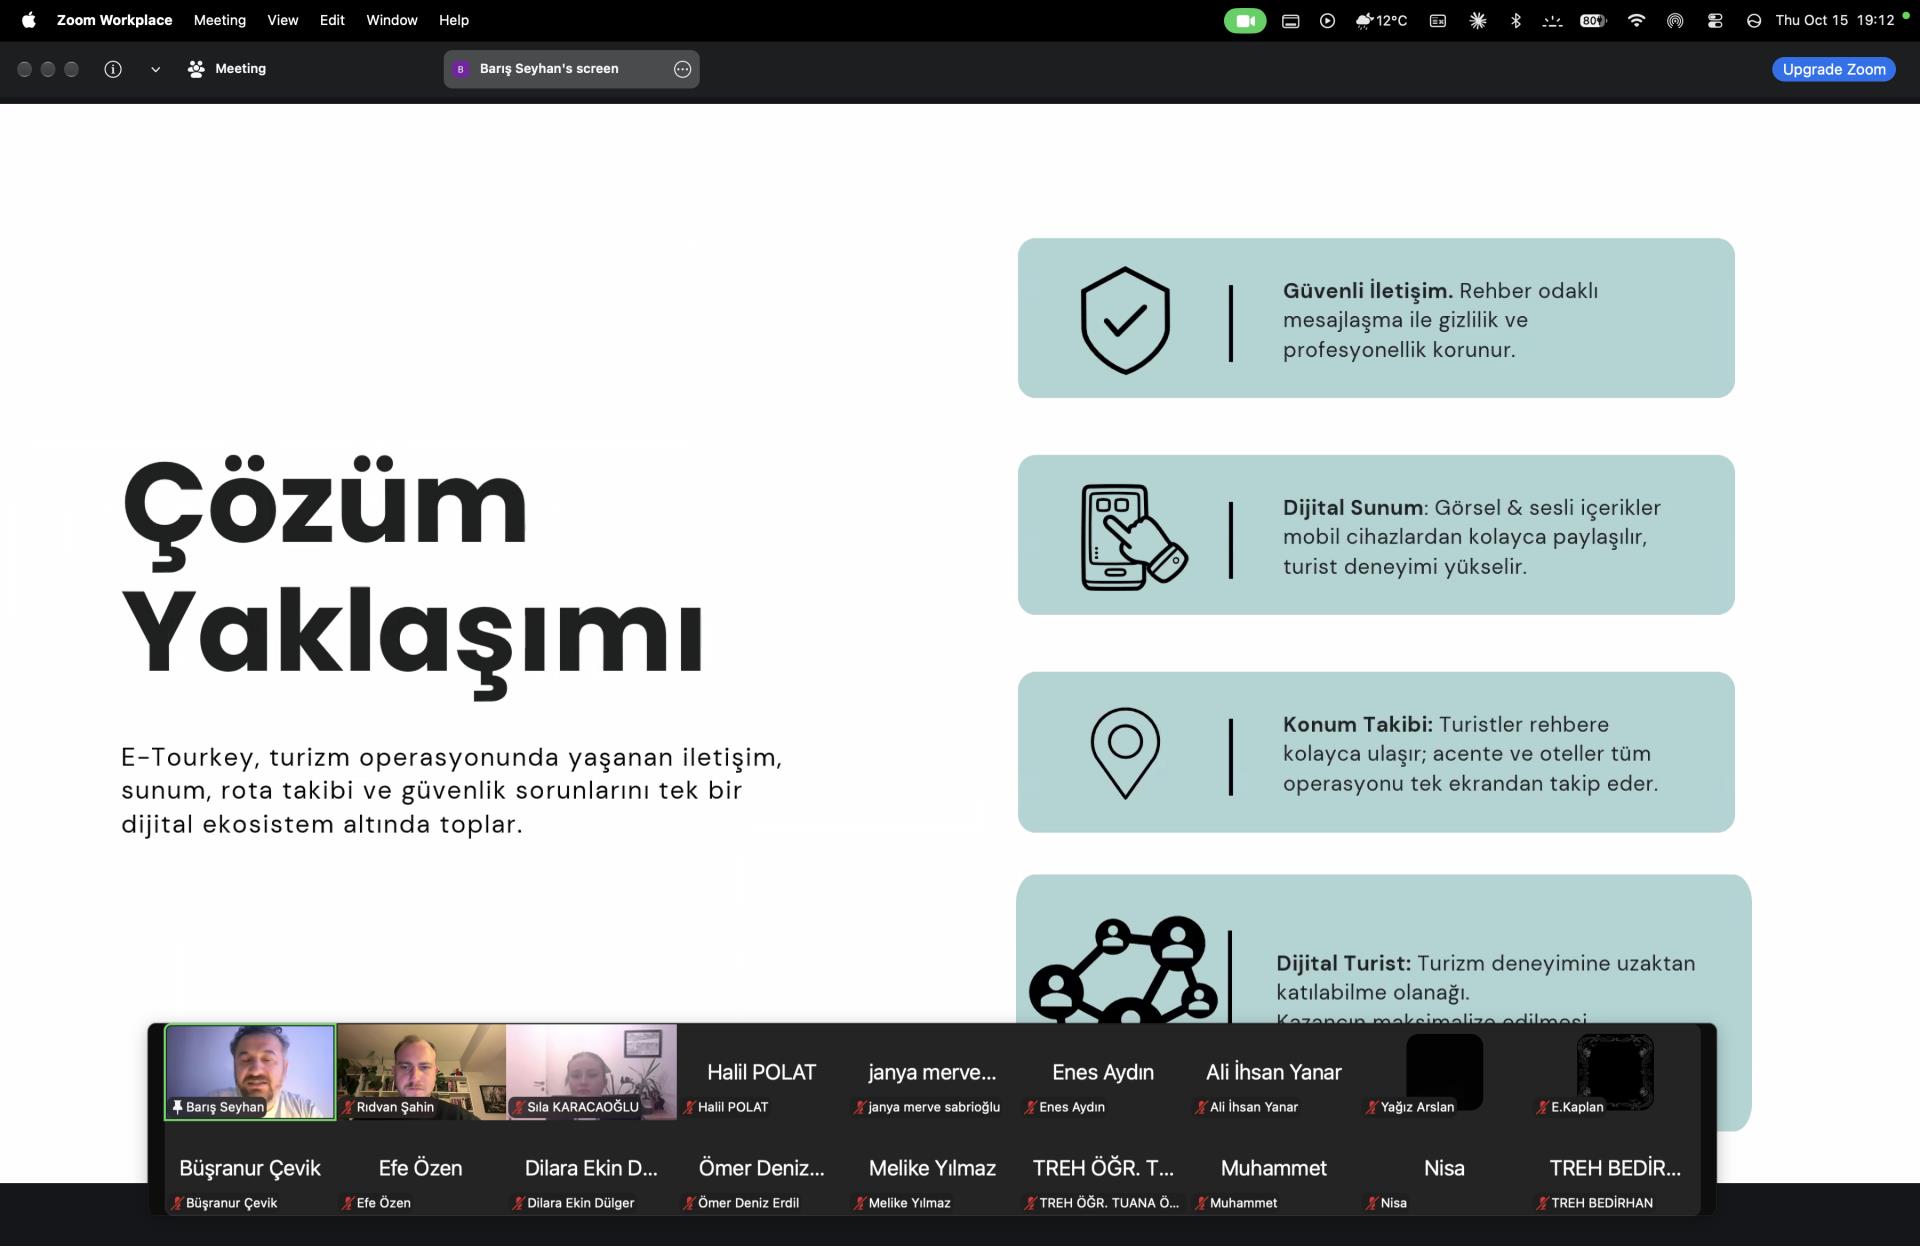Image resolution: width=1920 pixels, height=1246 pixels.
Task: Click the green camera status icon in menu bar
Action: (1245, 20)
